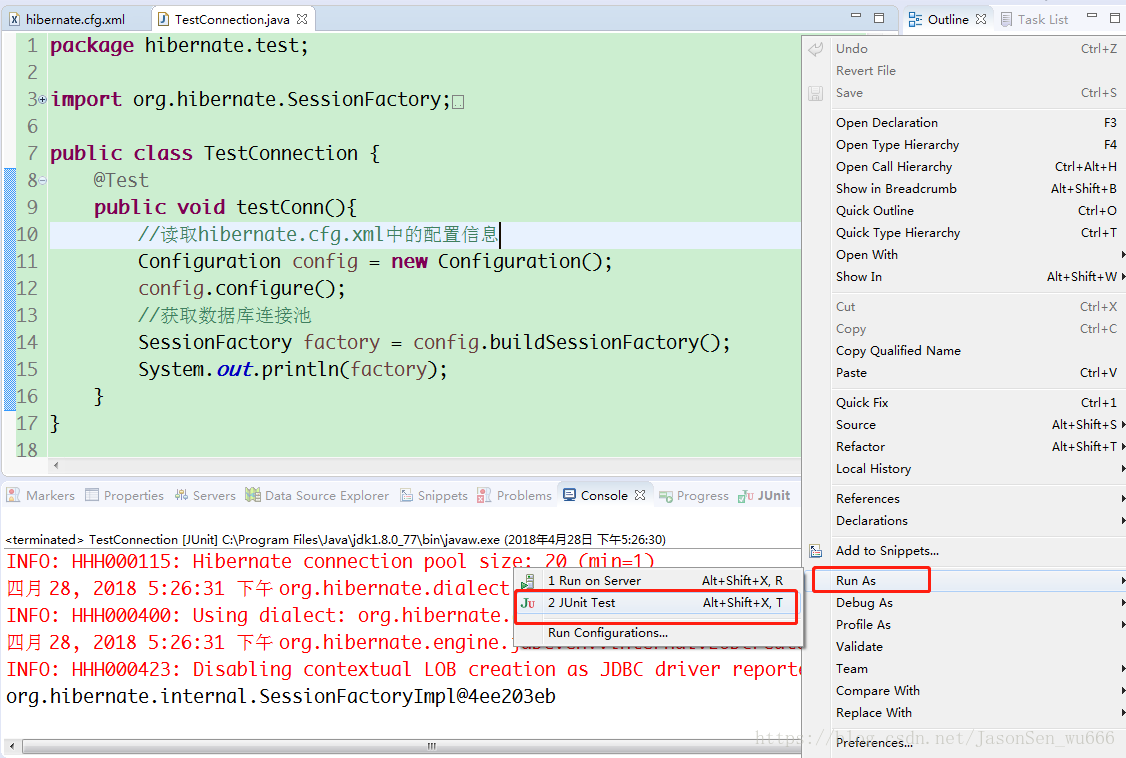Open the Compare With submenu

pyautogui.click(x=963, y=691)
